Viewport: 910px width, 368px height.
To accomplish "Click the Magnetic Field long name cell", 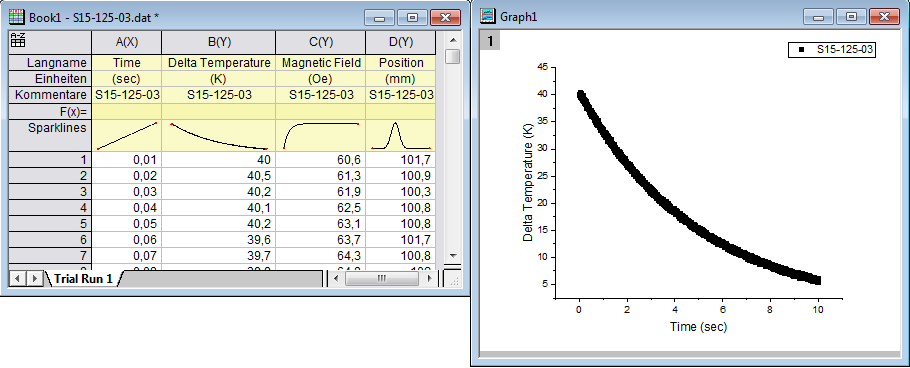I will click(x=321, y=63).
